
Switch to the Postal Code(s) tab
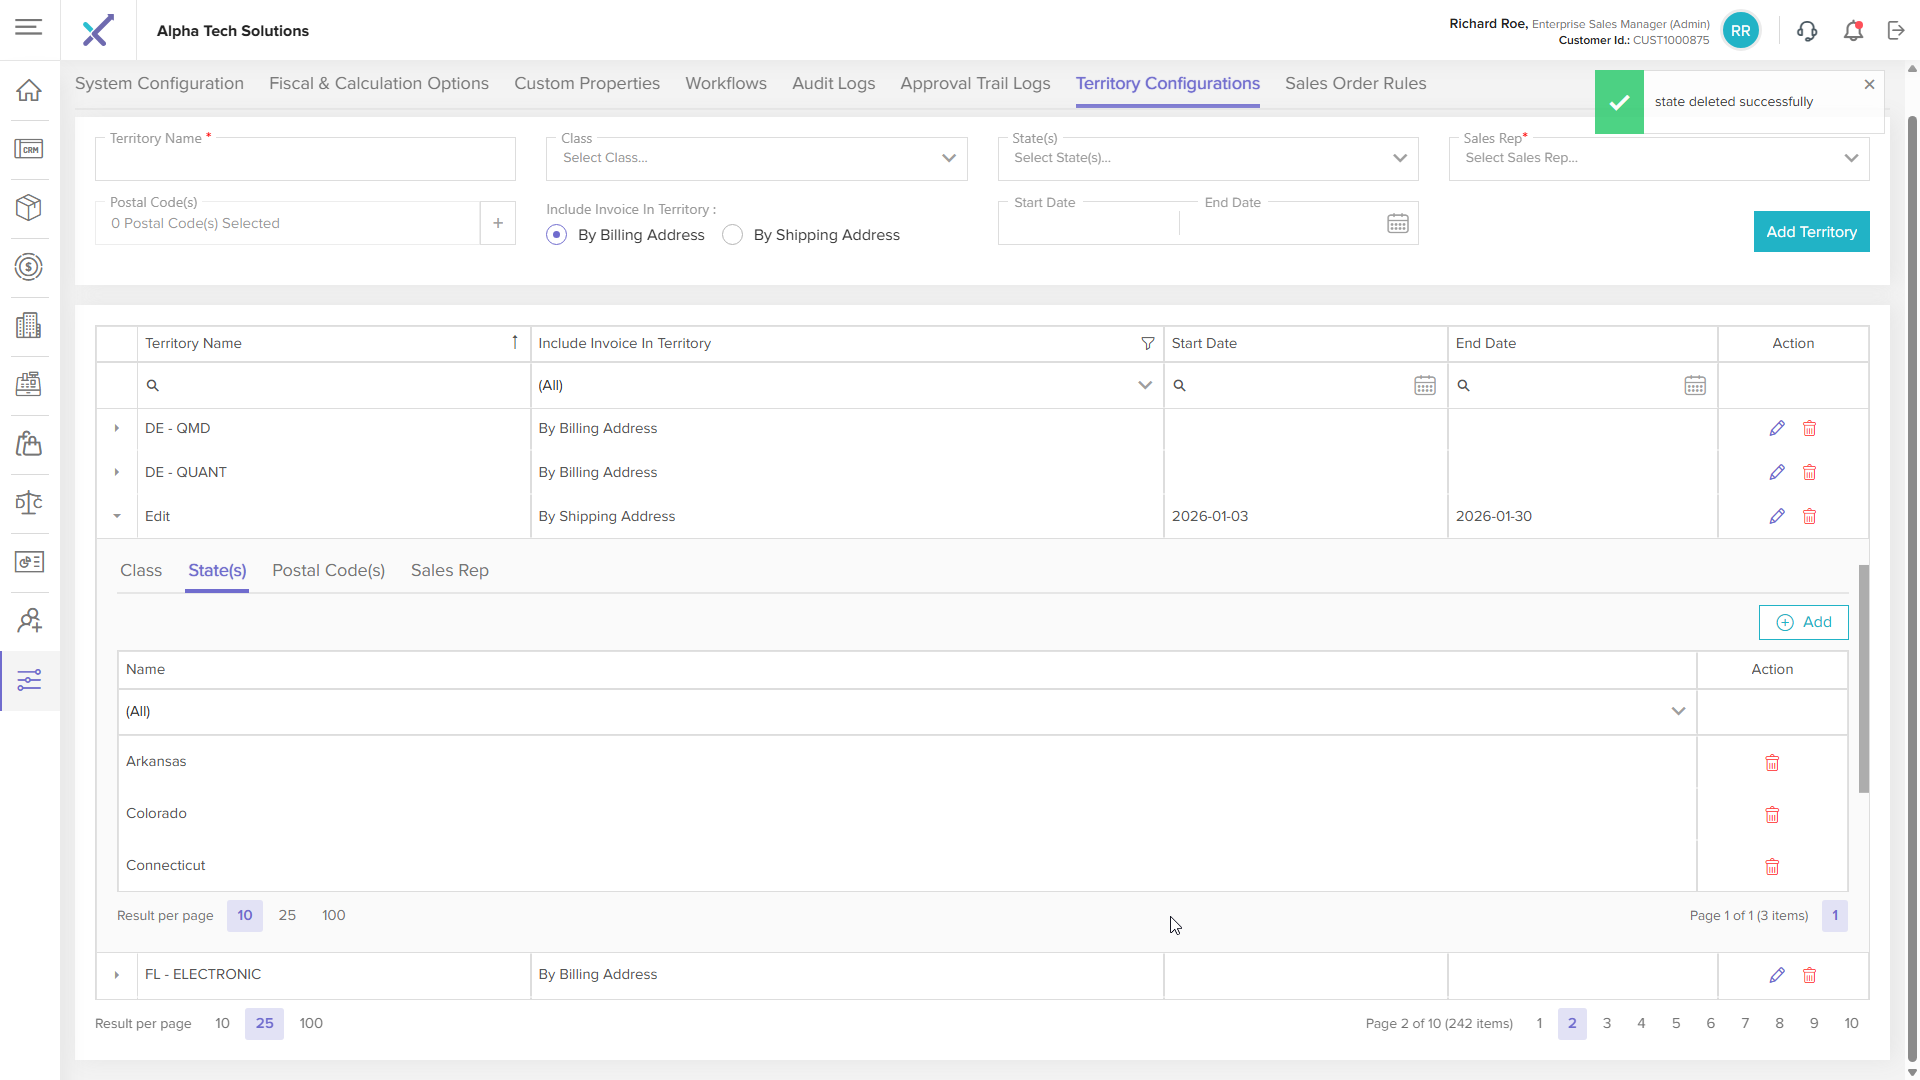pyautogui.click(x=328, y=570)
